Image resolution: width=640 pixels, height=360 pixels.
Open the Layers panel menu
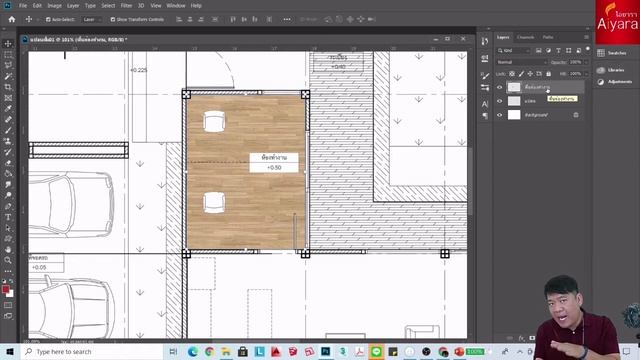click(x=587, y=37)
